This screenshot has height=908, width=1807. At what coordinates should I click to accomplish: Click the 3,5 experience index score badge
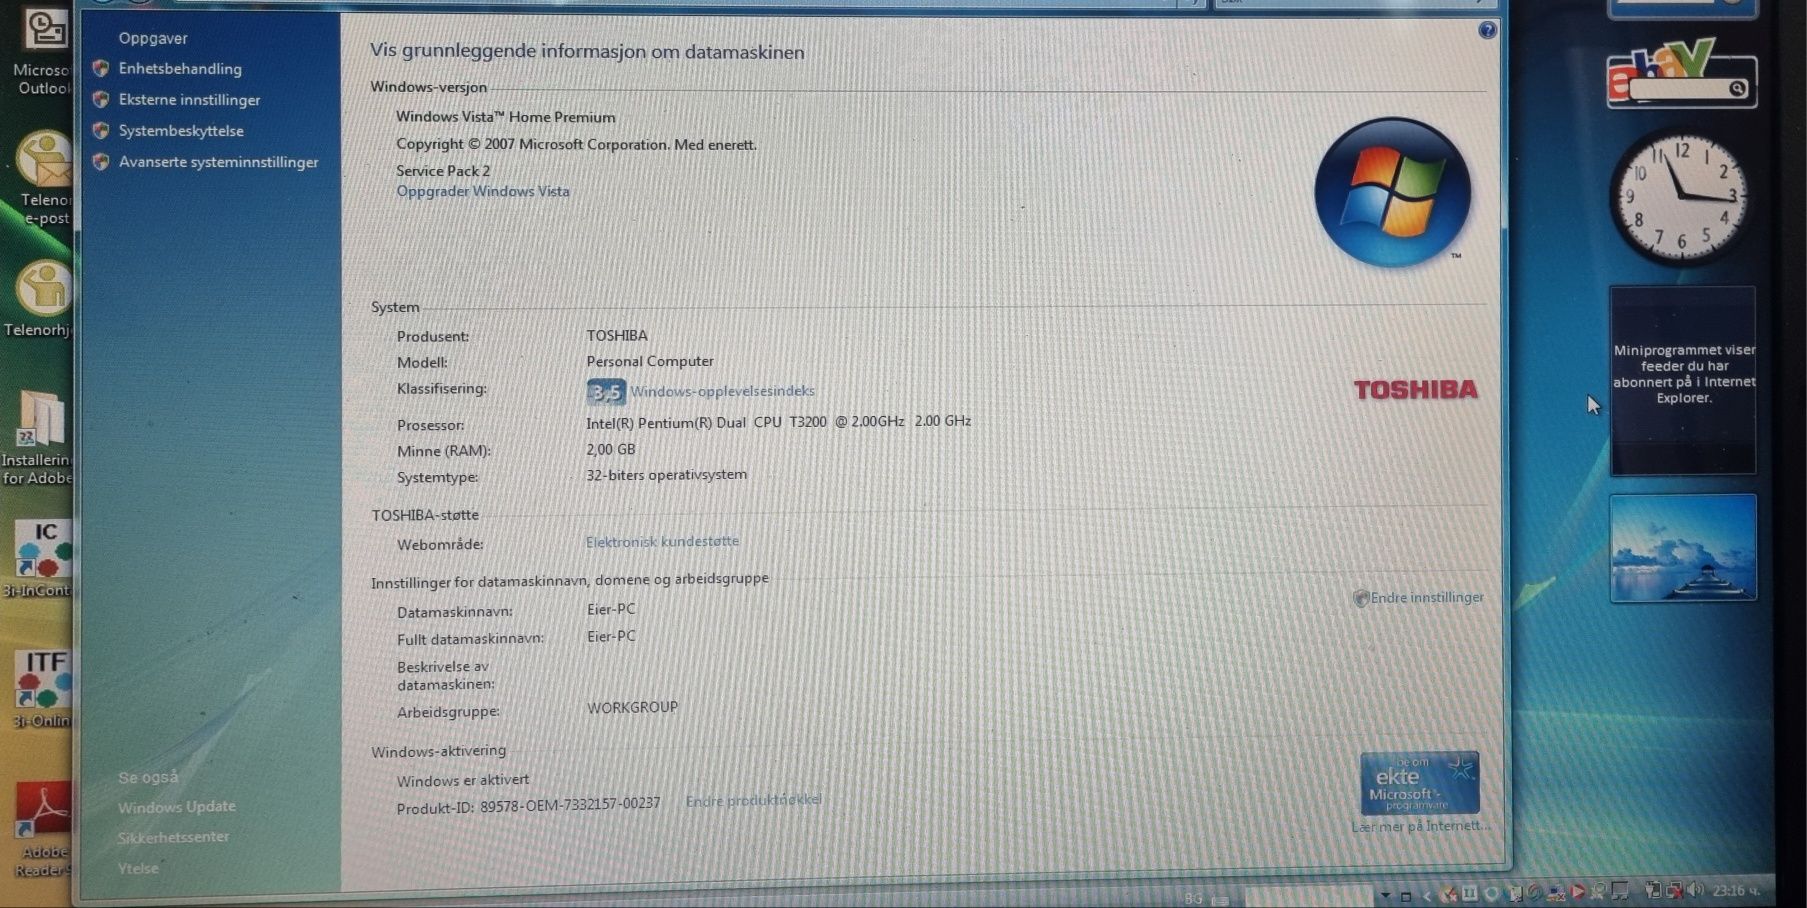pos(606,391)
